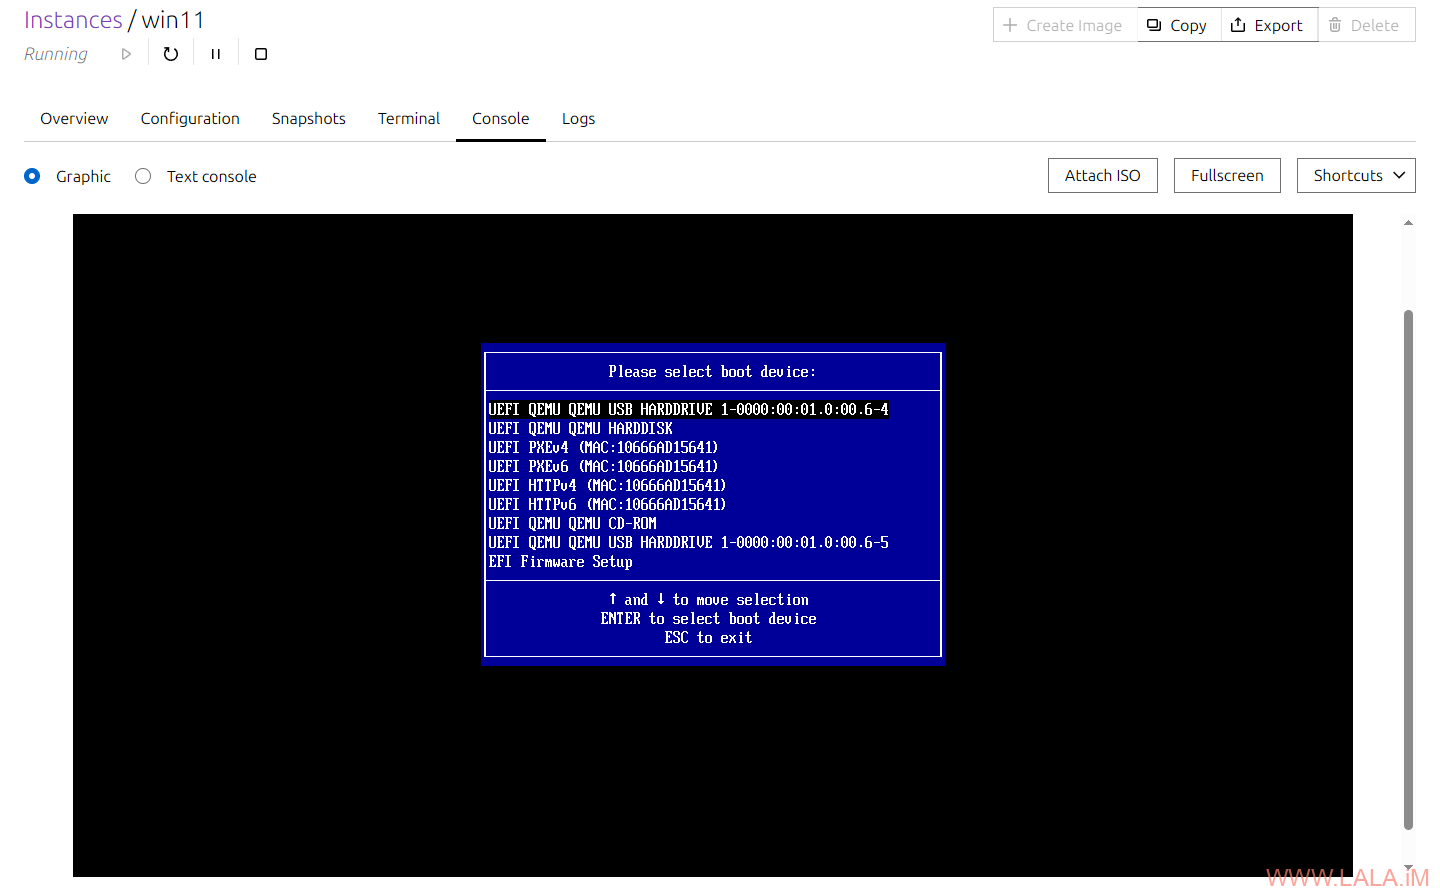The image size is (1440, 895).
Task: Click the vertical page scrollbar
Action: pos(1408,570)
